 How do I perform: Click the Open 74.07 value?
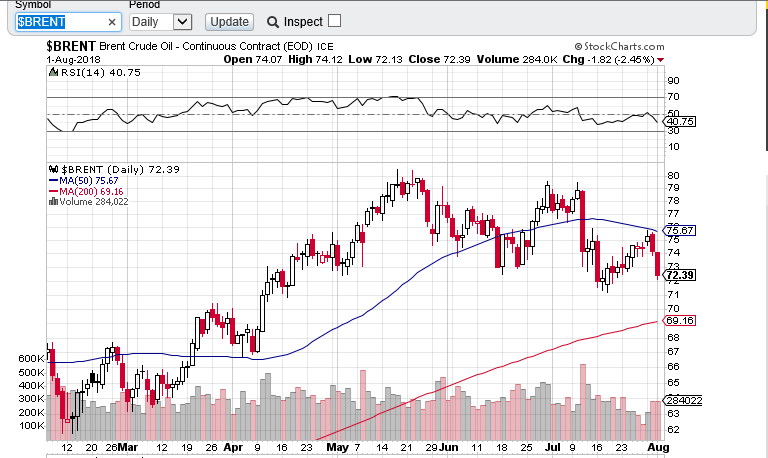[x=253, y=59]
